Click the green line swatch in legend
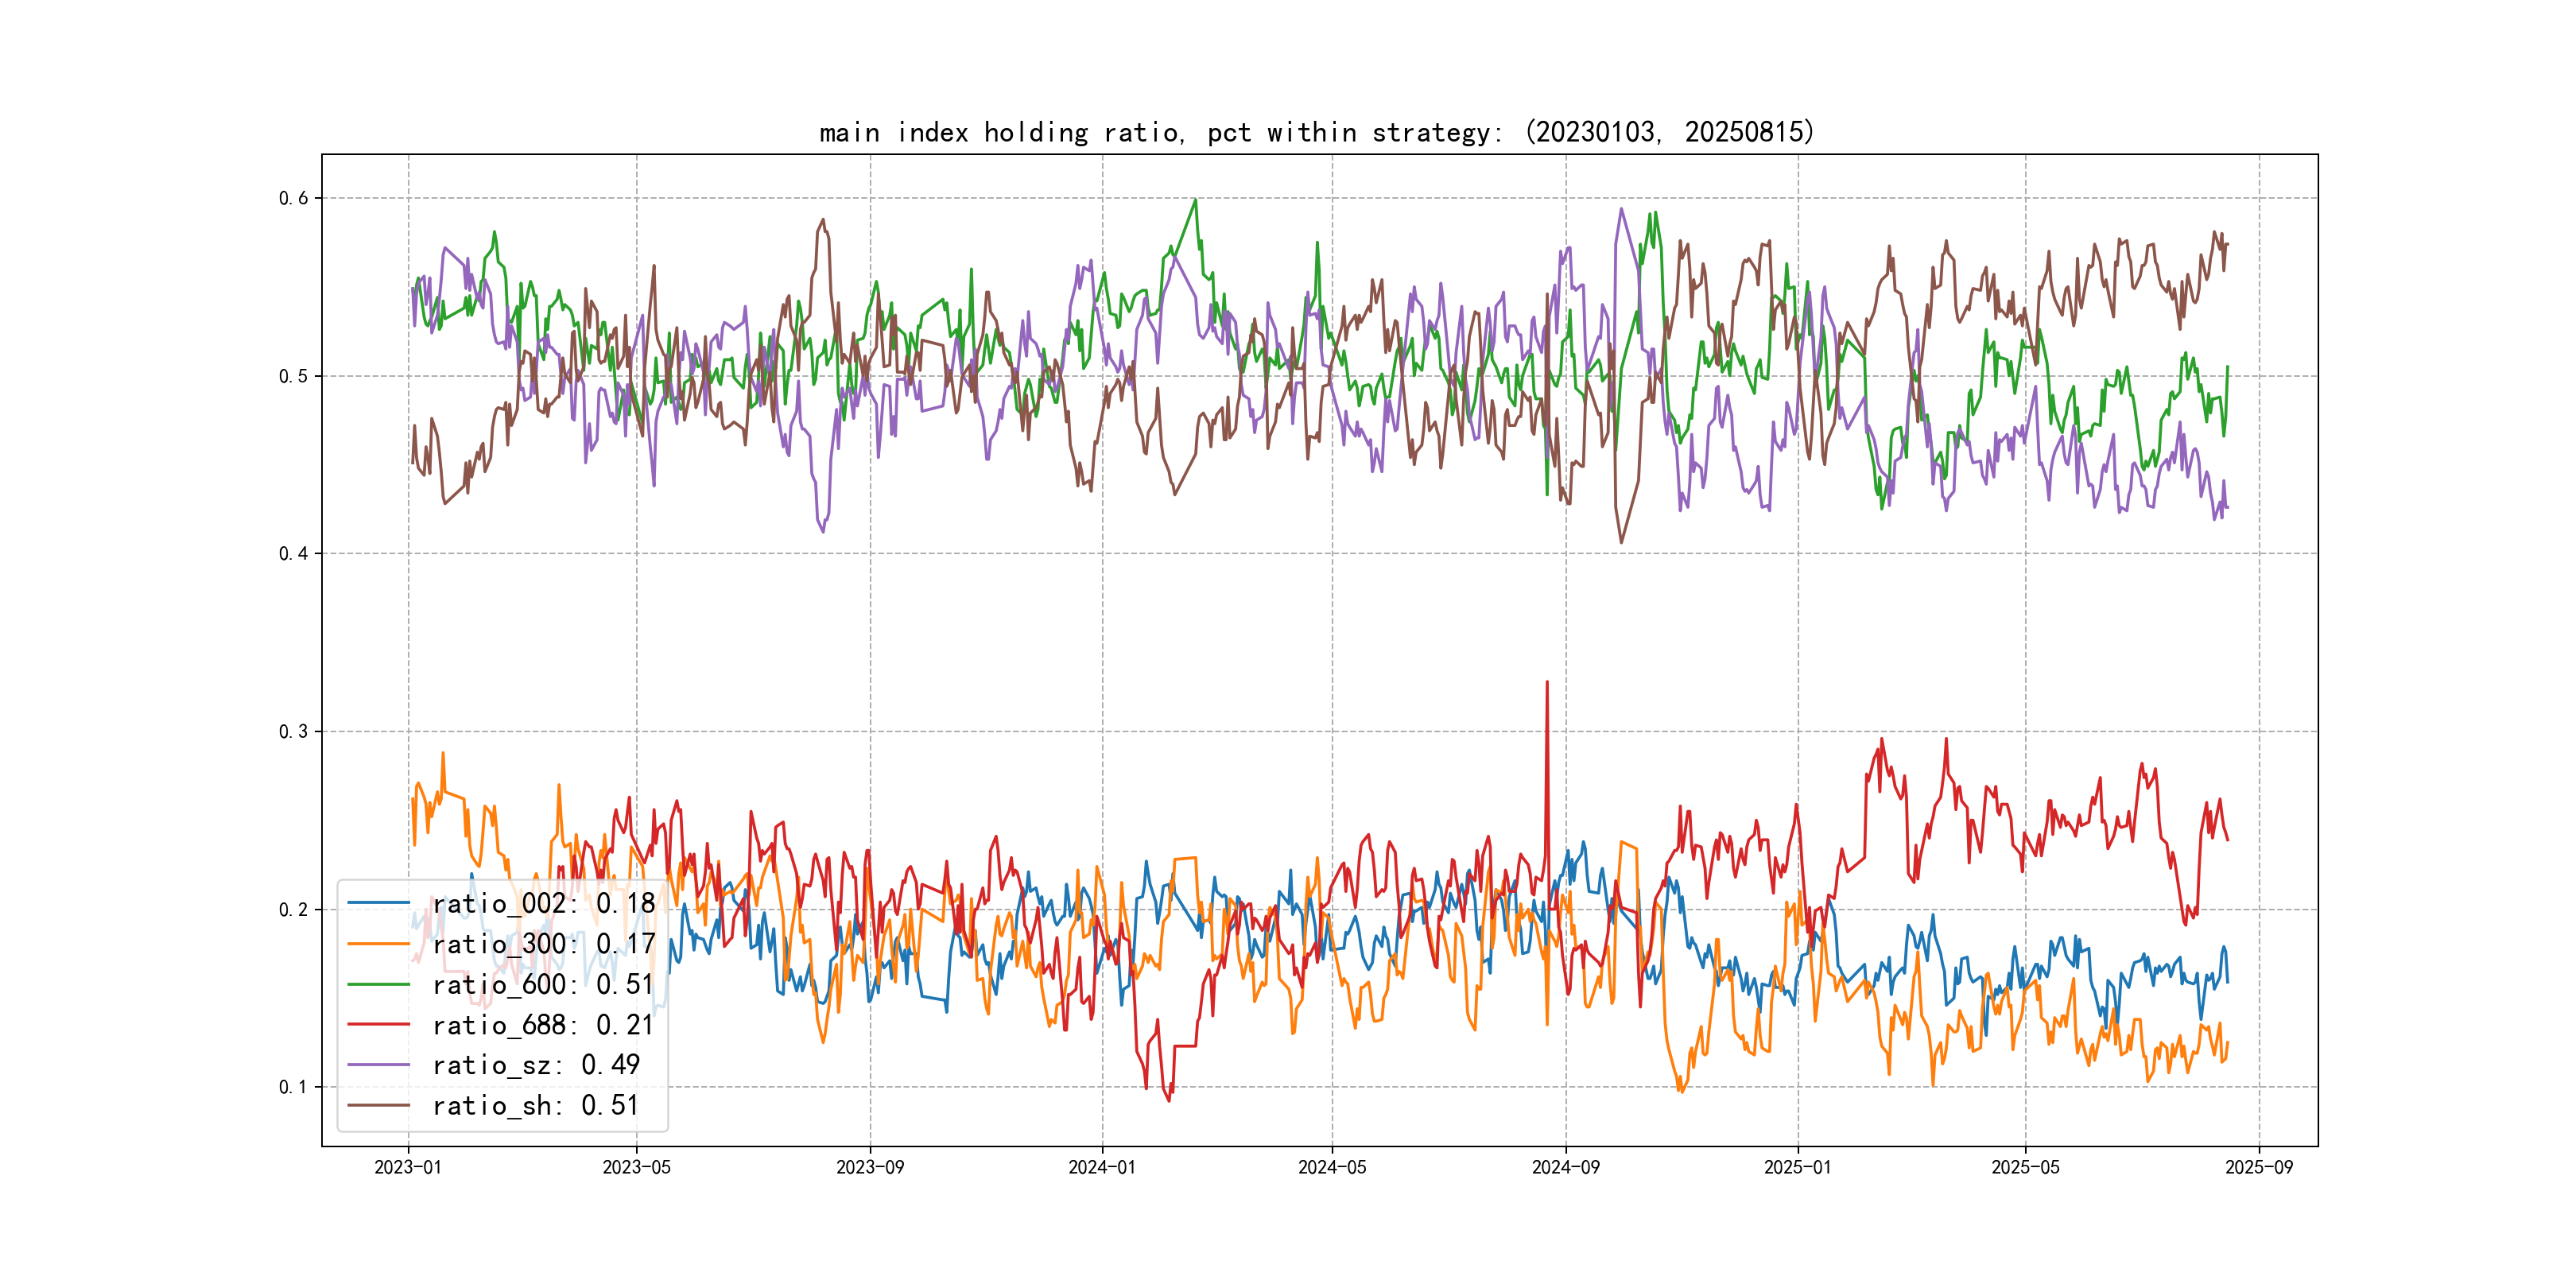The height and width of the screenshot is (1288, 2576). [379, 984]
